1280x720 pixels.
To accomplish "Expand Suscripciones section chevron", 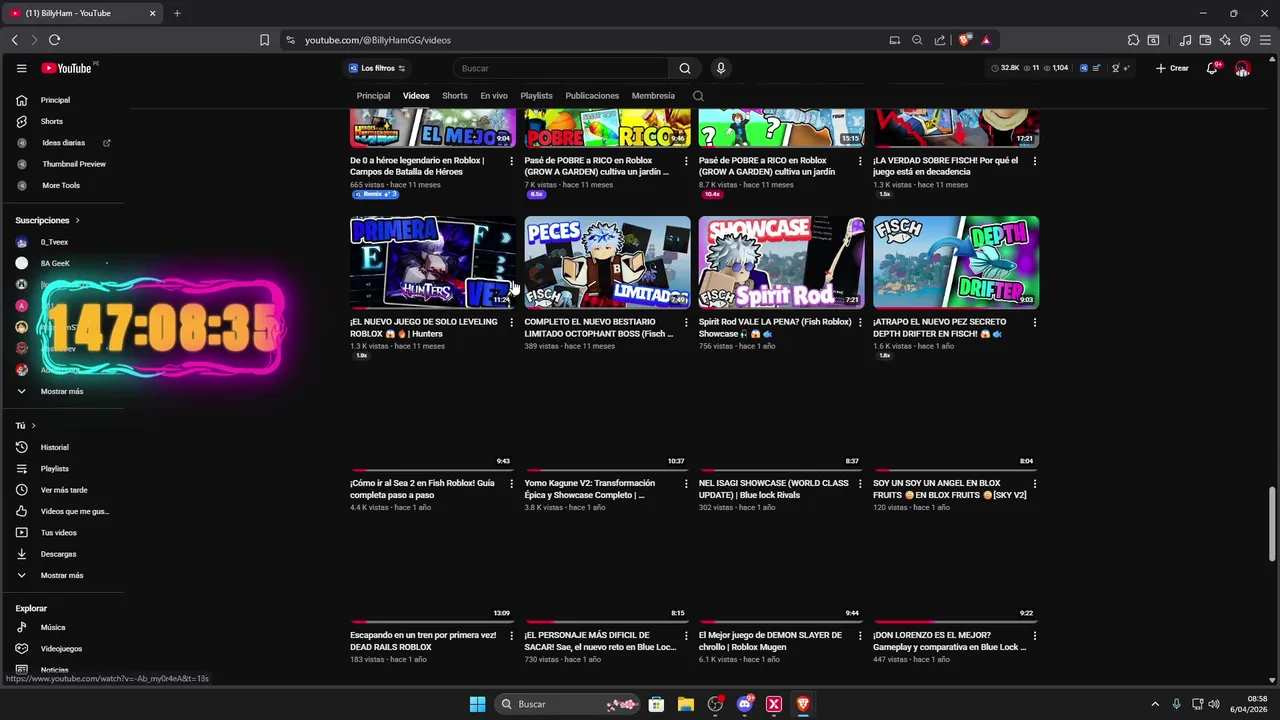I will [77, 220].
